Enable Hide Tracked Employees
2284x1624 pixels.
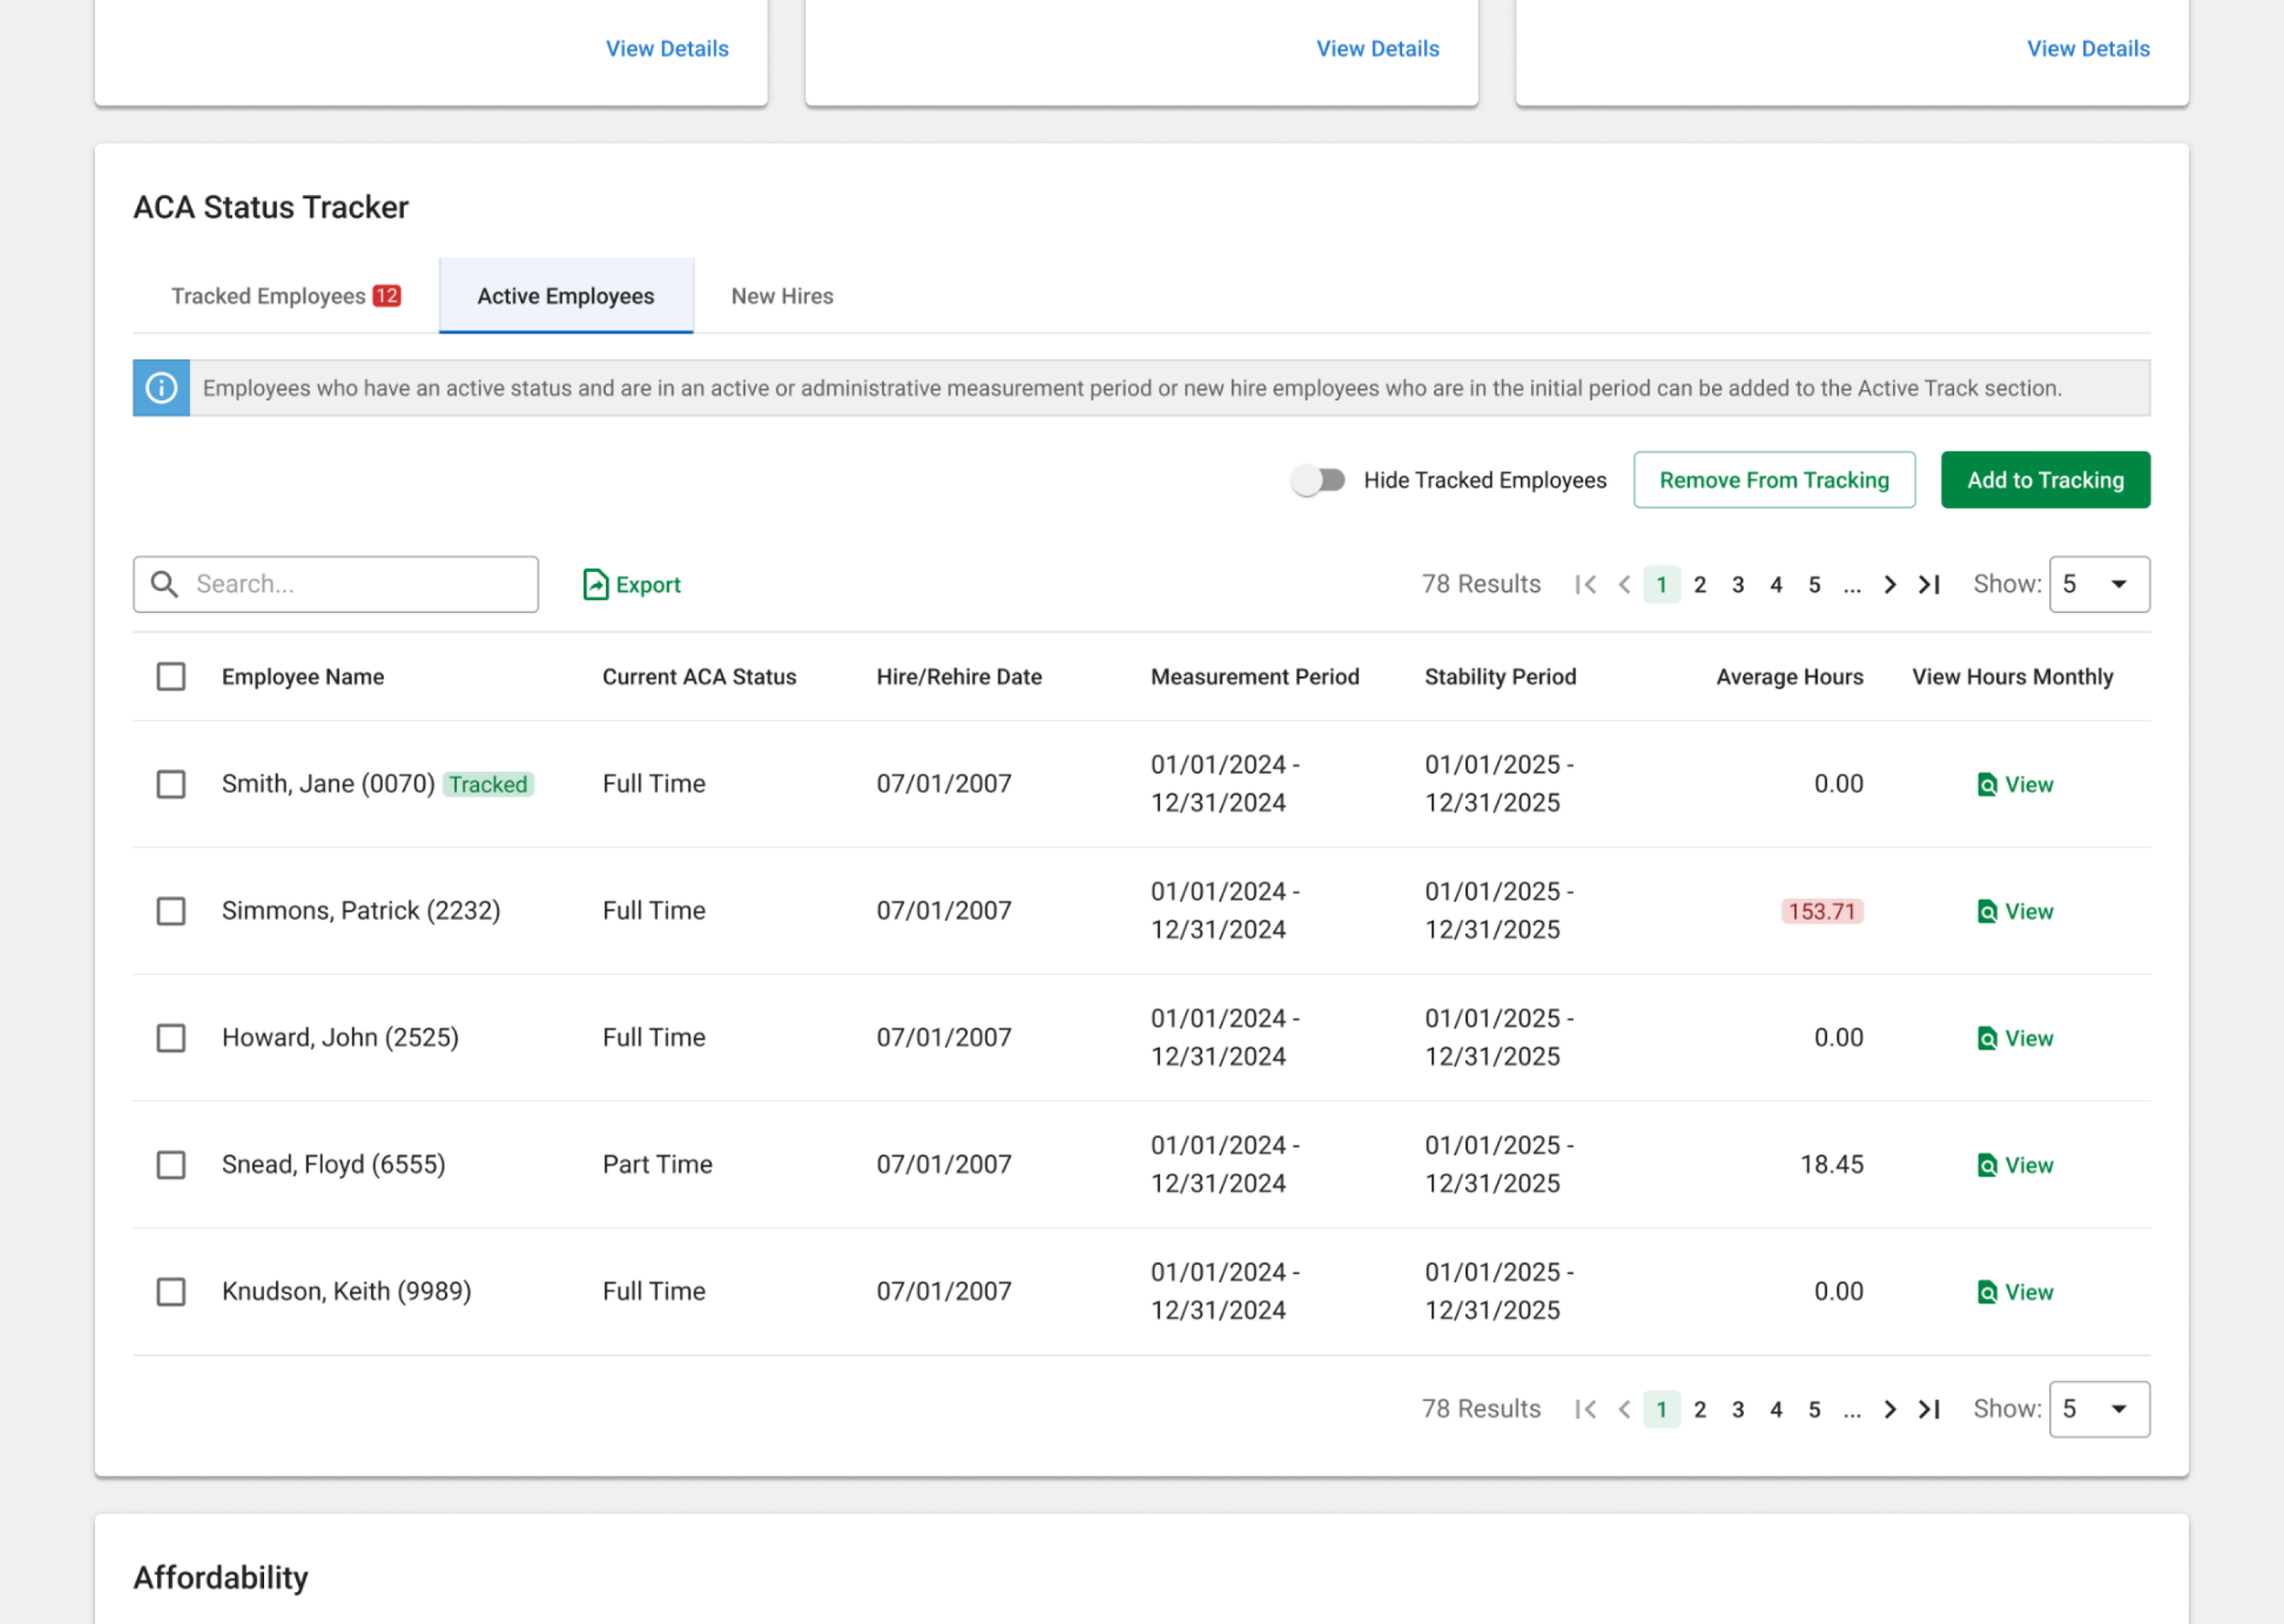1320,480
